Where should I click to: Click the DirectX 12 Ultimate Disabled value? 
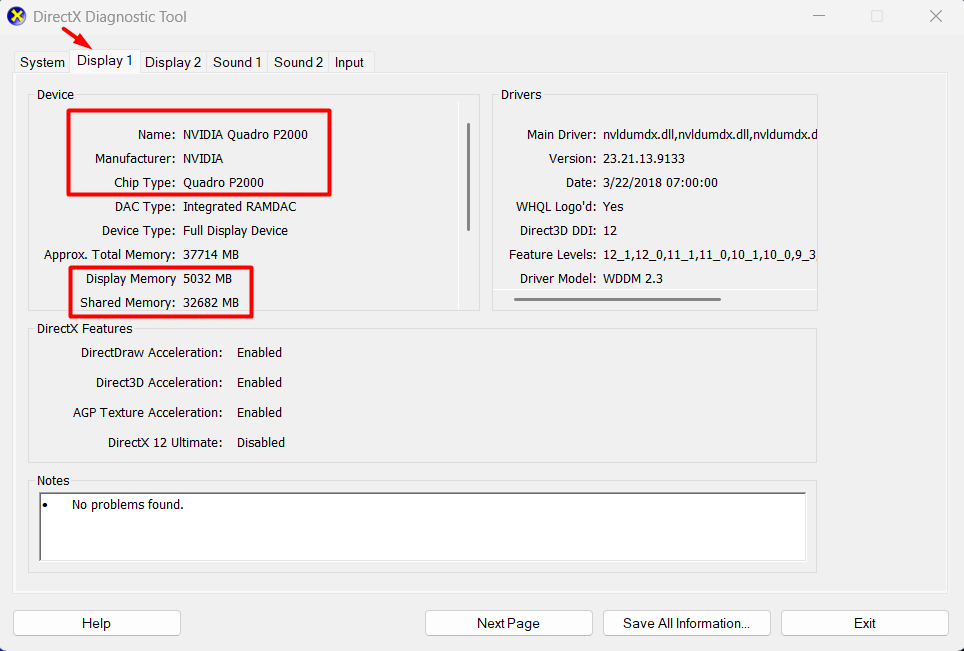[261, 443]
